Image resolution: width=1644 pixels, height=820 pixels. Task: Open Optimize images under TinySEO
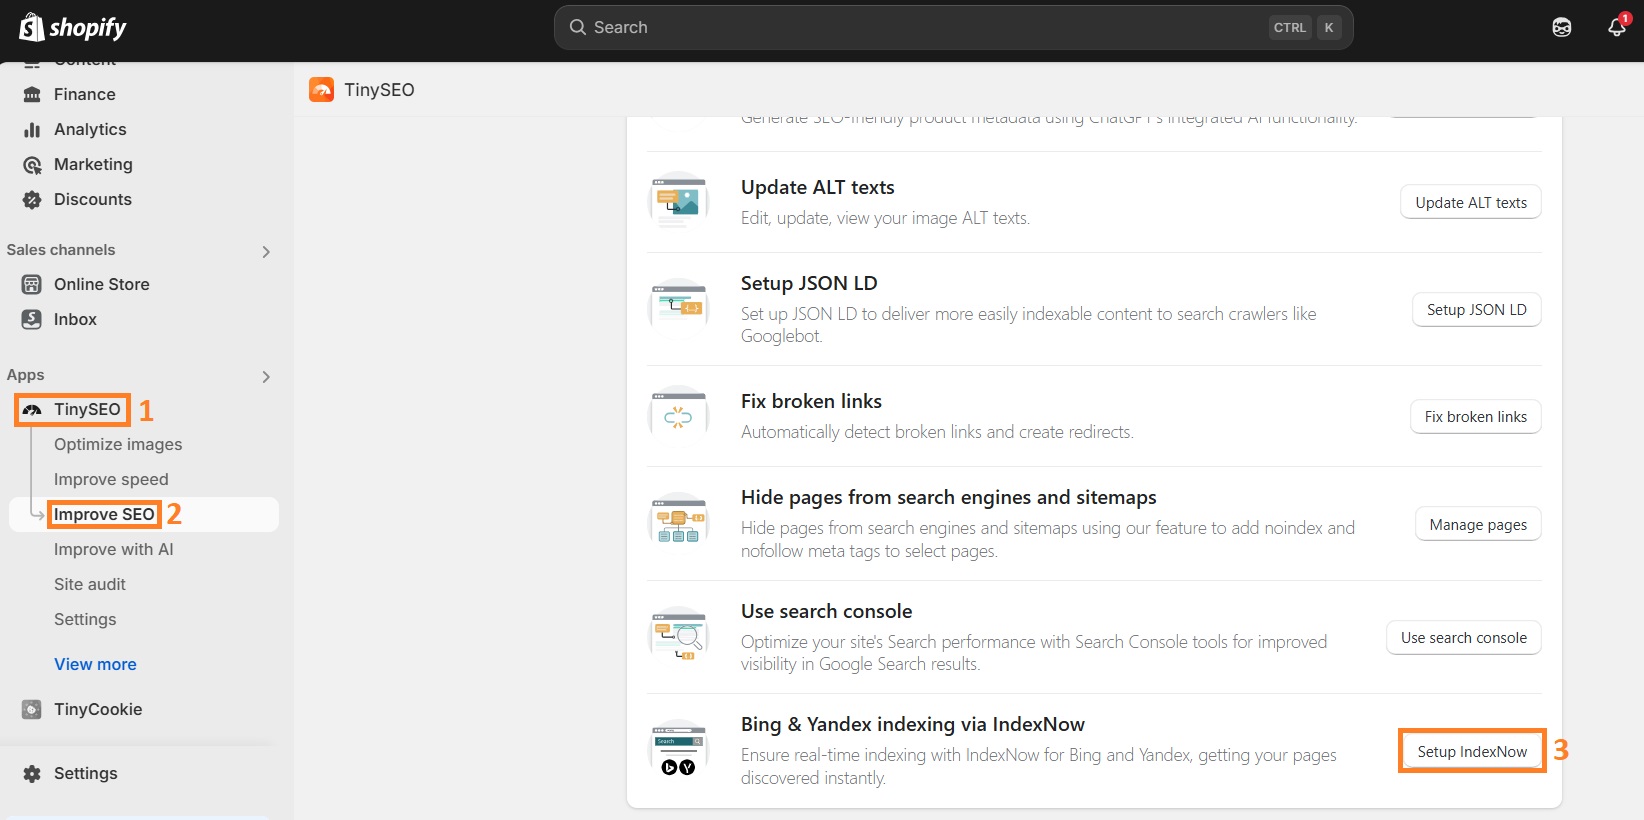[x=118, y=444]
